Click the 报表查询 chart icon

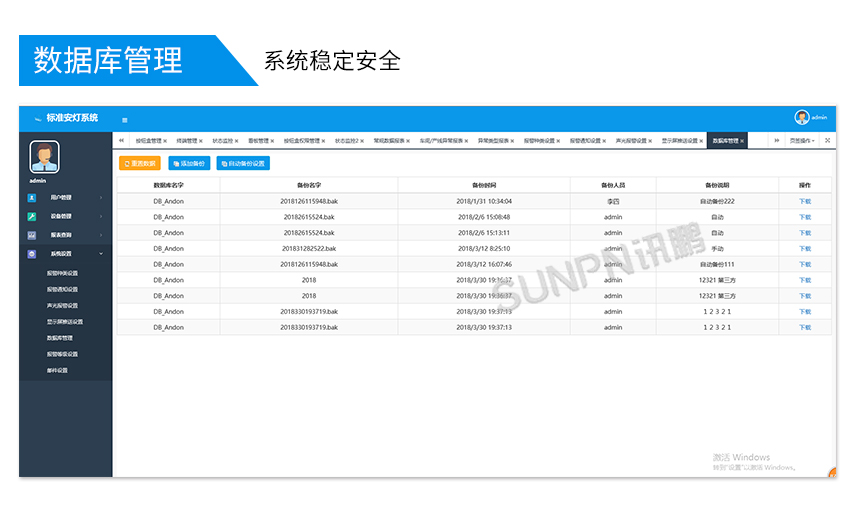(x=32, y=235)
